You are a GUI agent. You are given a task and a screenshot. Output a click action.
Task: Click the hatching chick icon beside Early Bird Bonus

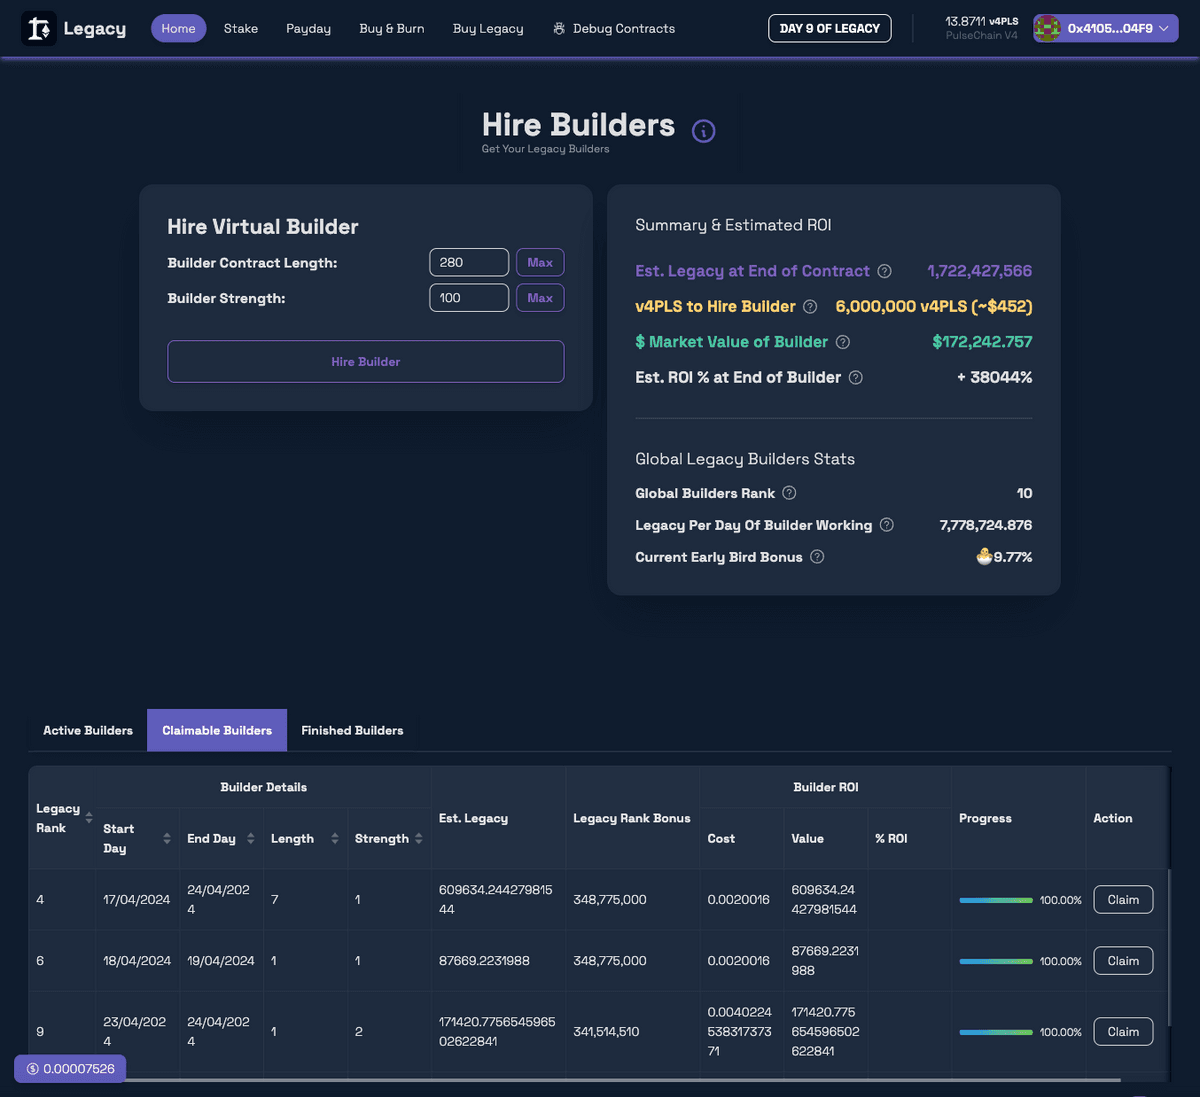(984, 557)
